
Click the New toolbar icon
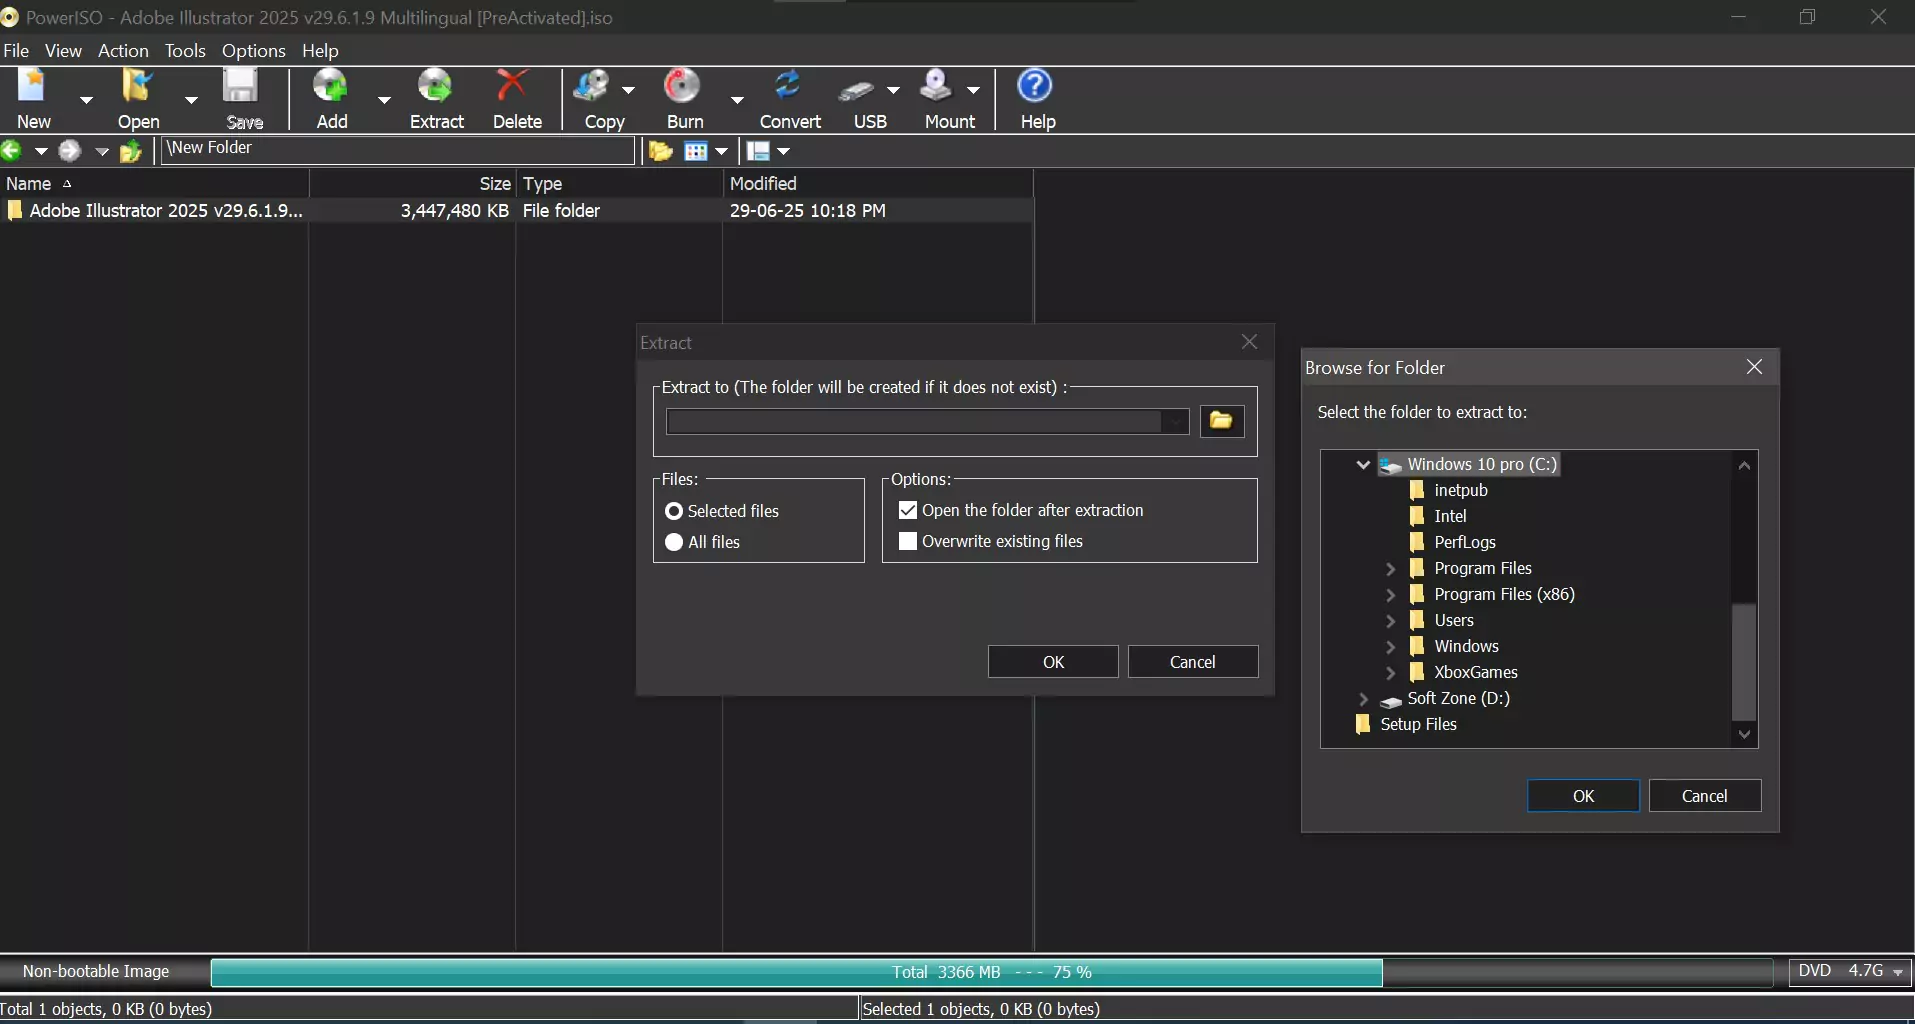click(x=33, y=87)
